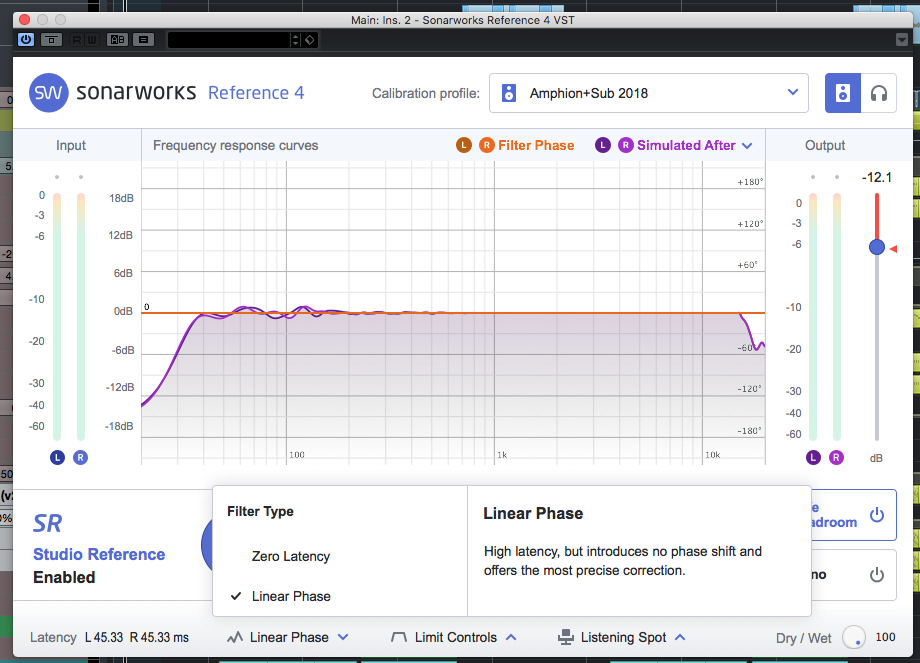This screenshot has height=663, width=920.
Task: Click the Studio Reference Enabled label
Action: pos(99,566)
